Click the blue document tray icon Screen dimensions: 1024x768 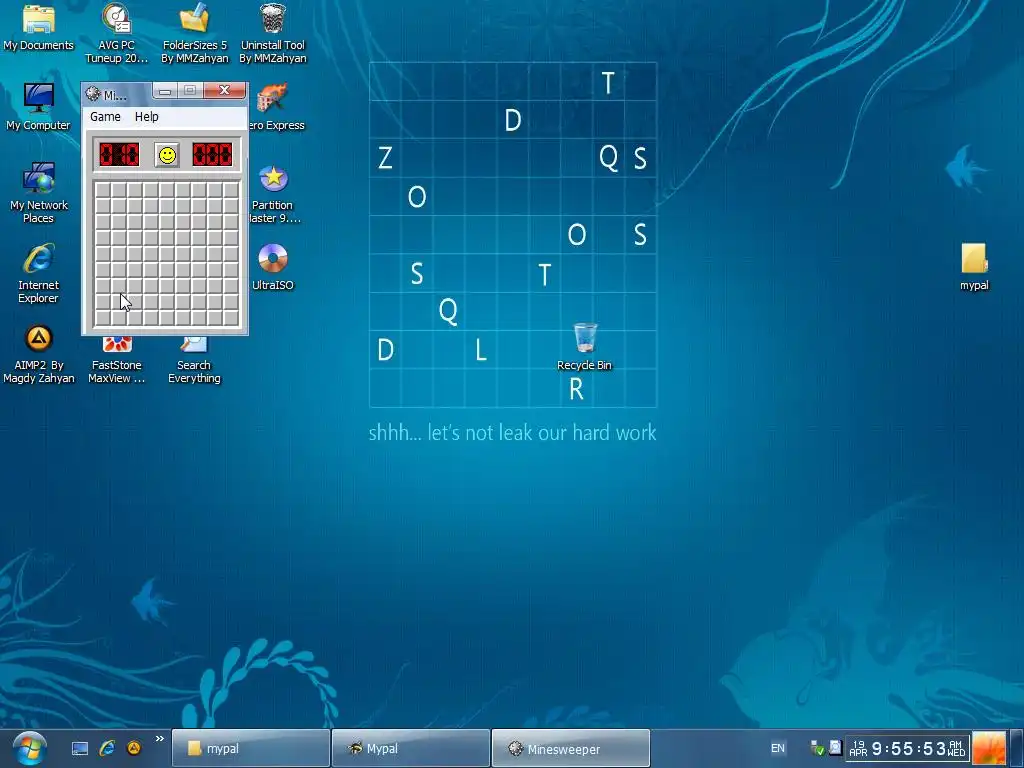pyautogui.click(x=835, y=748)
